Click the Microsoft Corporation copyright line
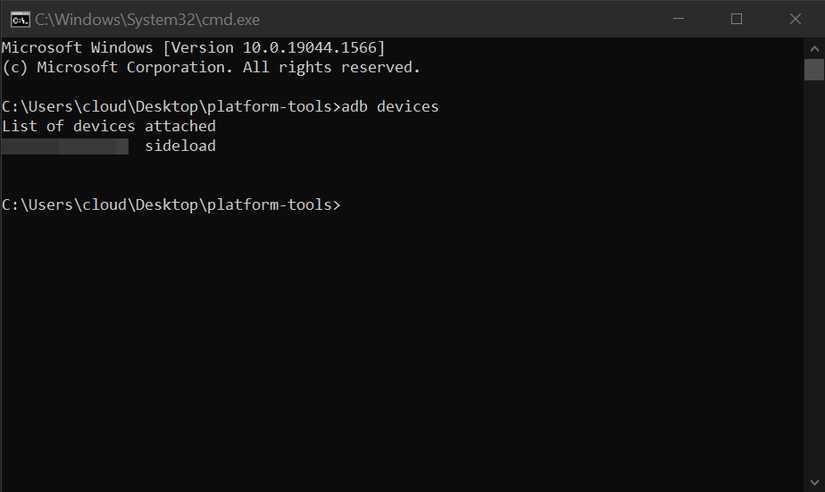 (211, 67)
